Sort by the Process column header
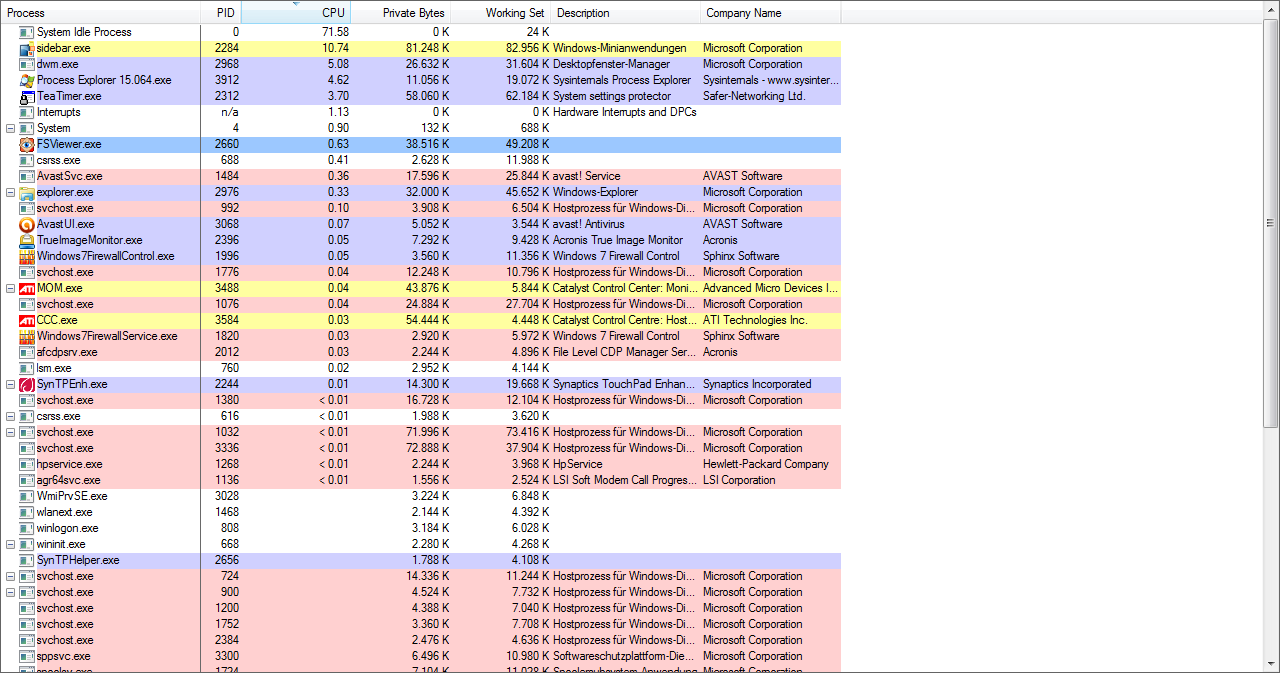 100,13
